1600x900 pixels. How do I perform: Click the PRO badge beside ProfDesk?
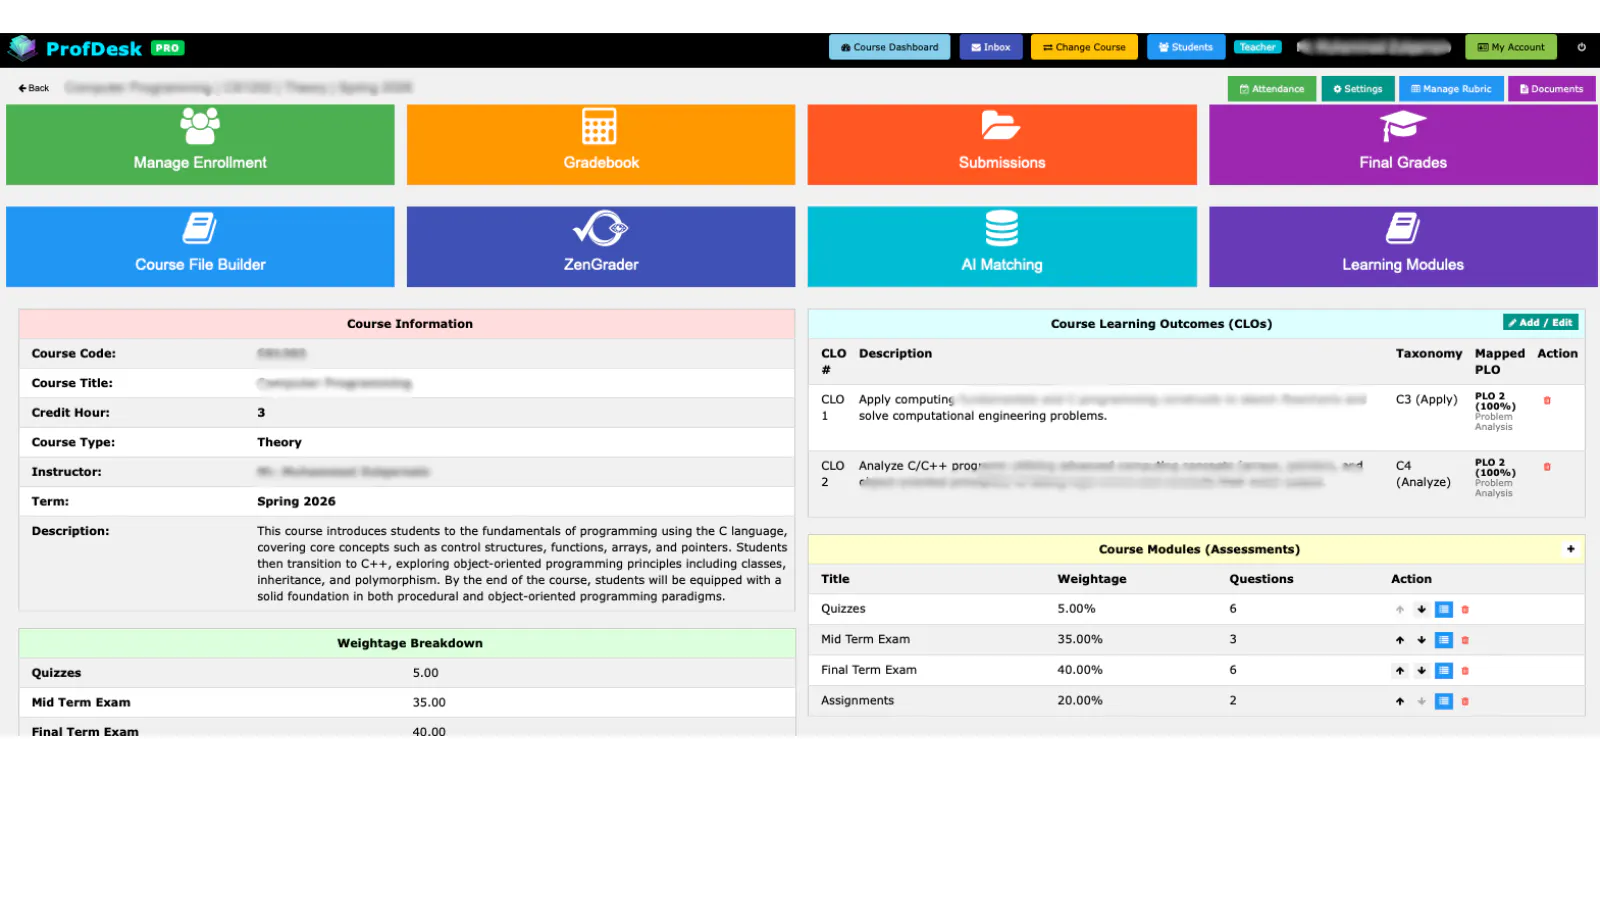(167, 48)
